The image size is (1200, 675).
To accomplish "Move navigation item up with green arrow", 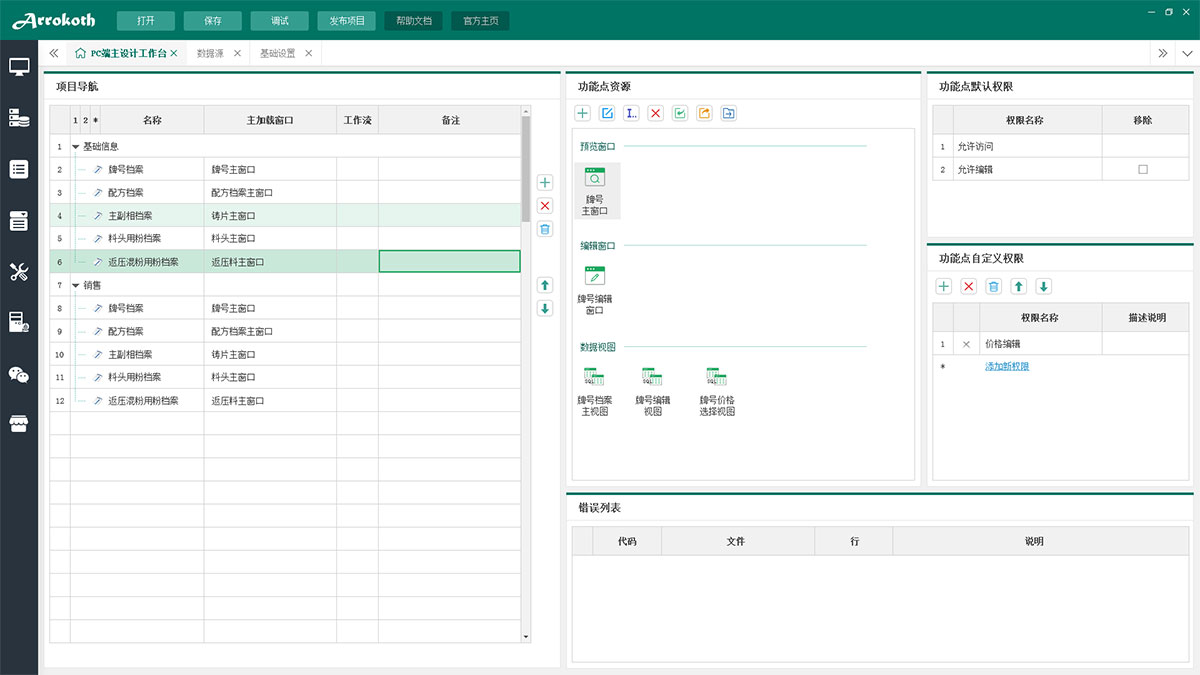I will (x=545, y=285).
